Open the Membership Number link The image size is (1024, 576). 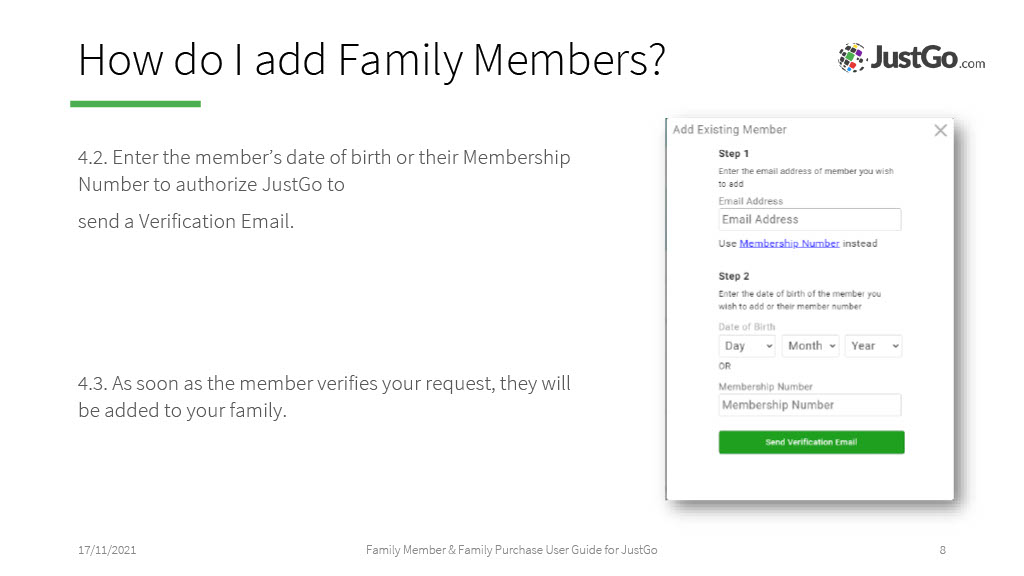789,244
